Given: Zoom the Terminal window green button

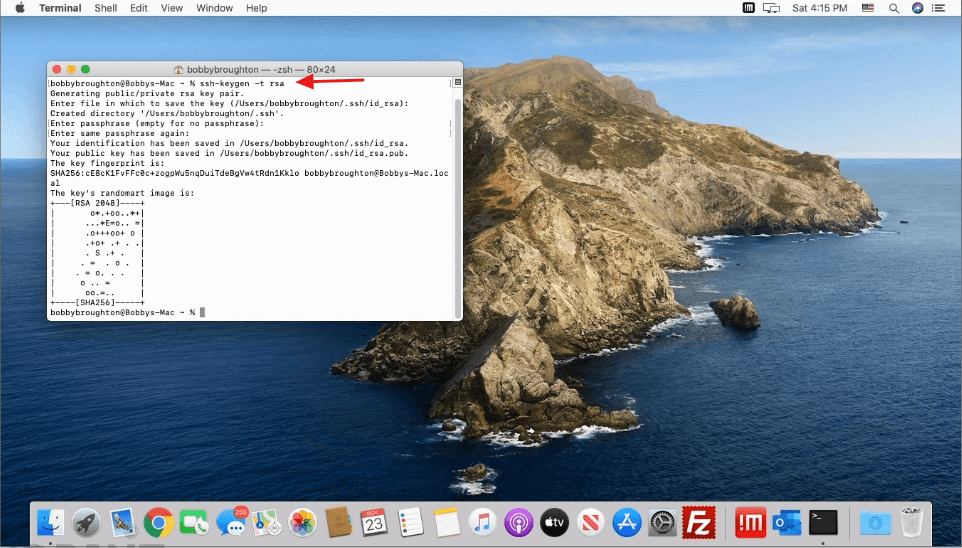Looking at the screenshot, I should pyautogui.click(x=85, y=69).
